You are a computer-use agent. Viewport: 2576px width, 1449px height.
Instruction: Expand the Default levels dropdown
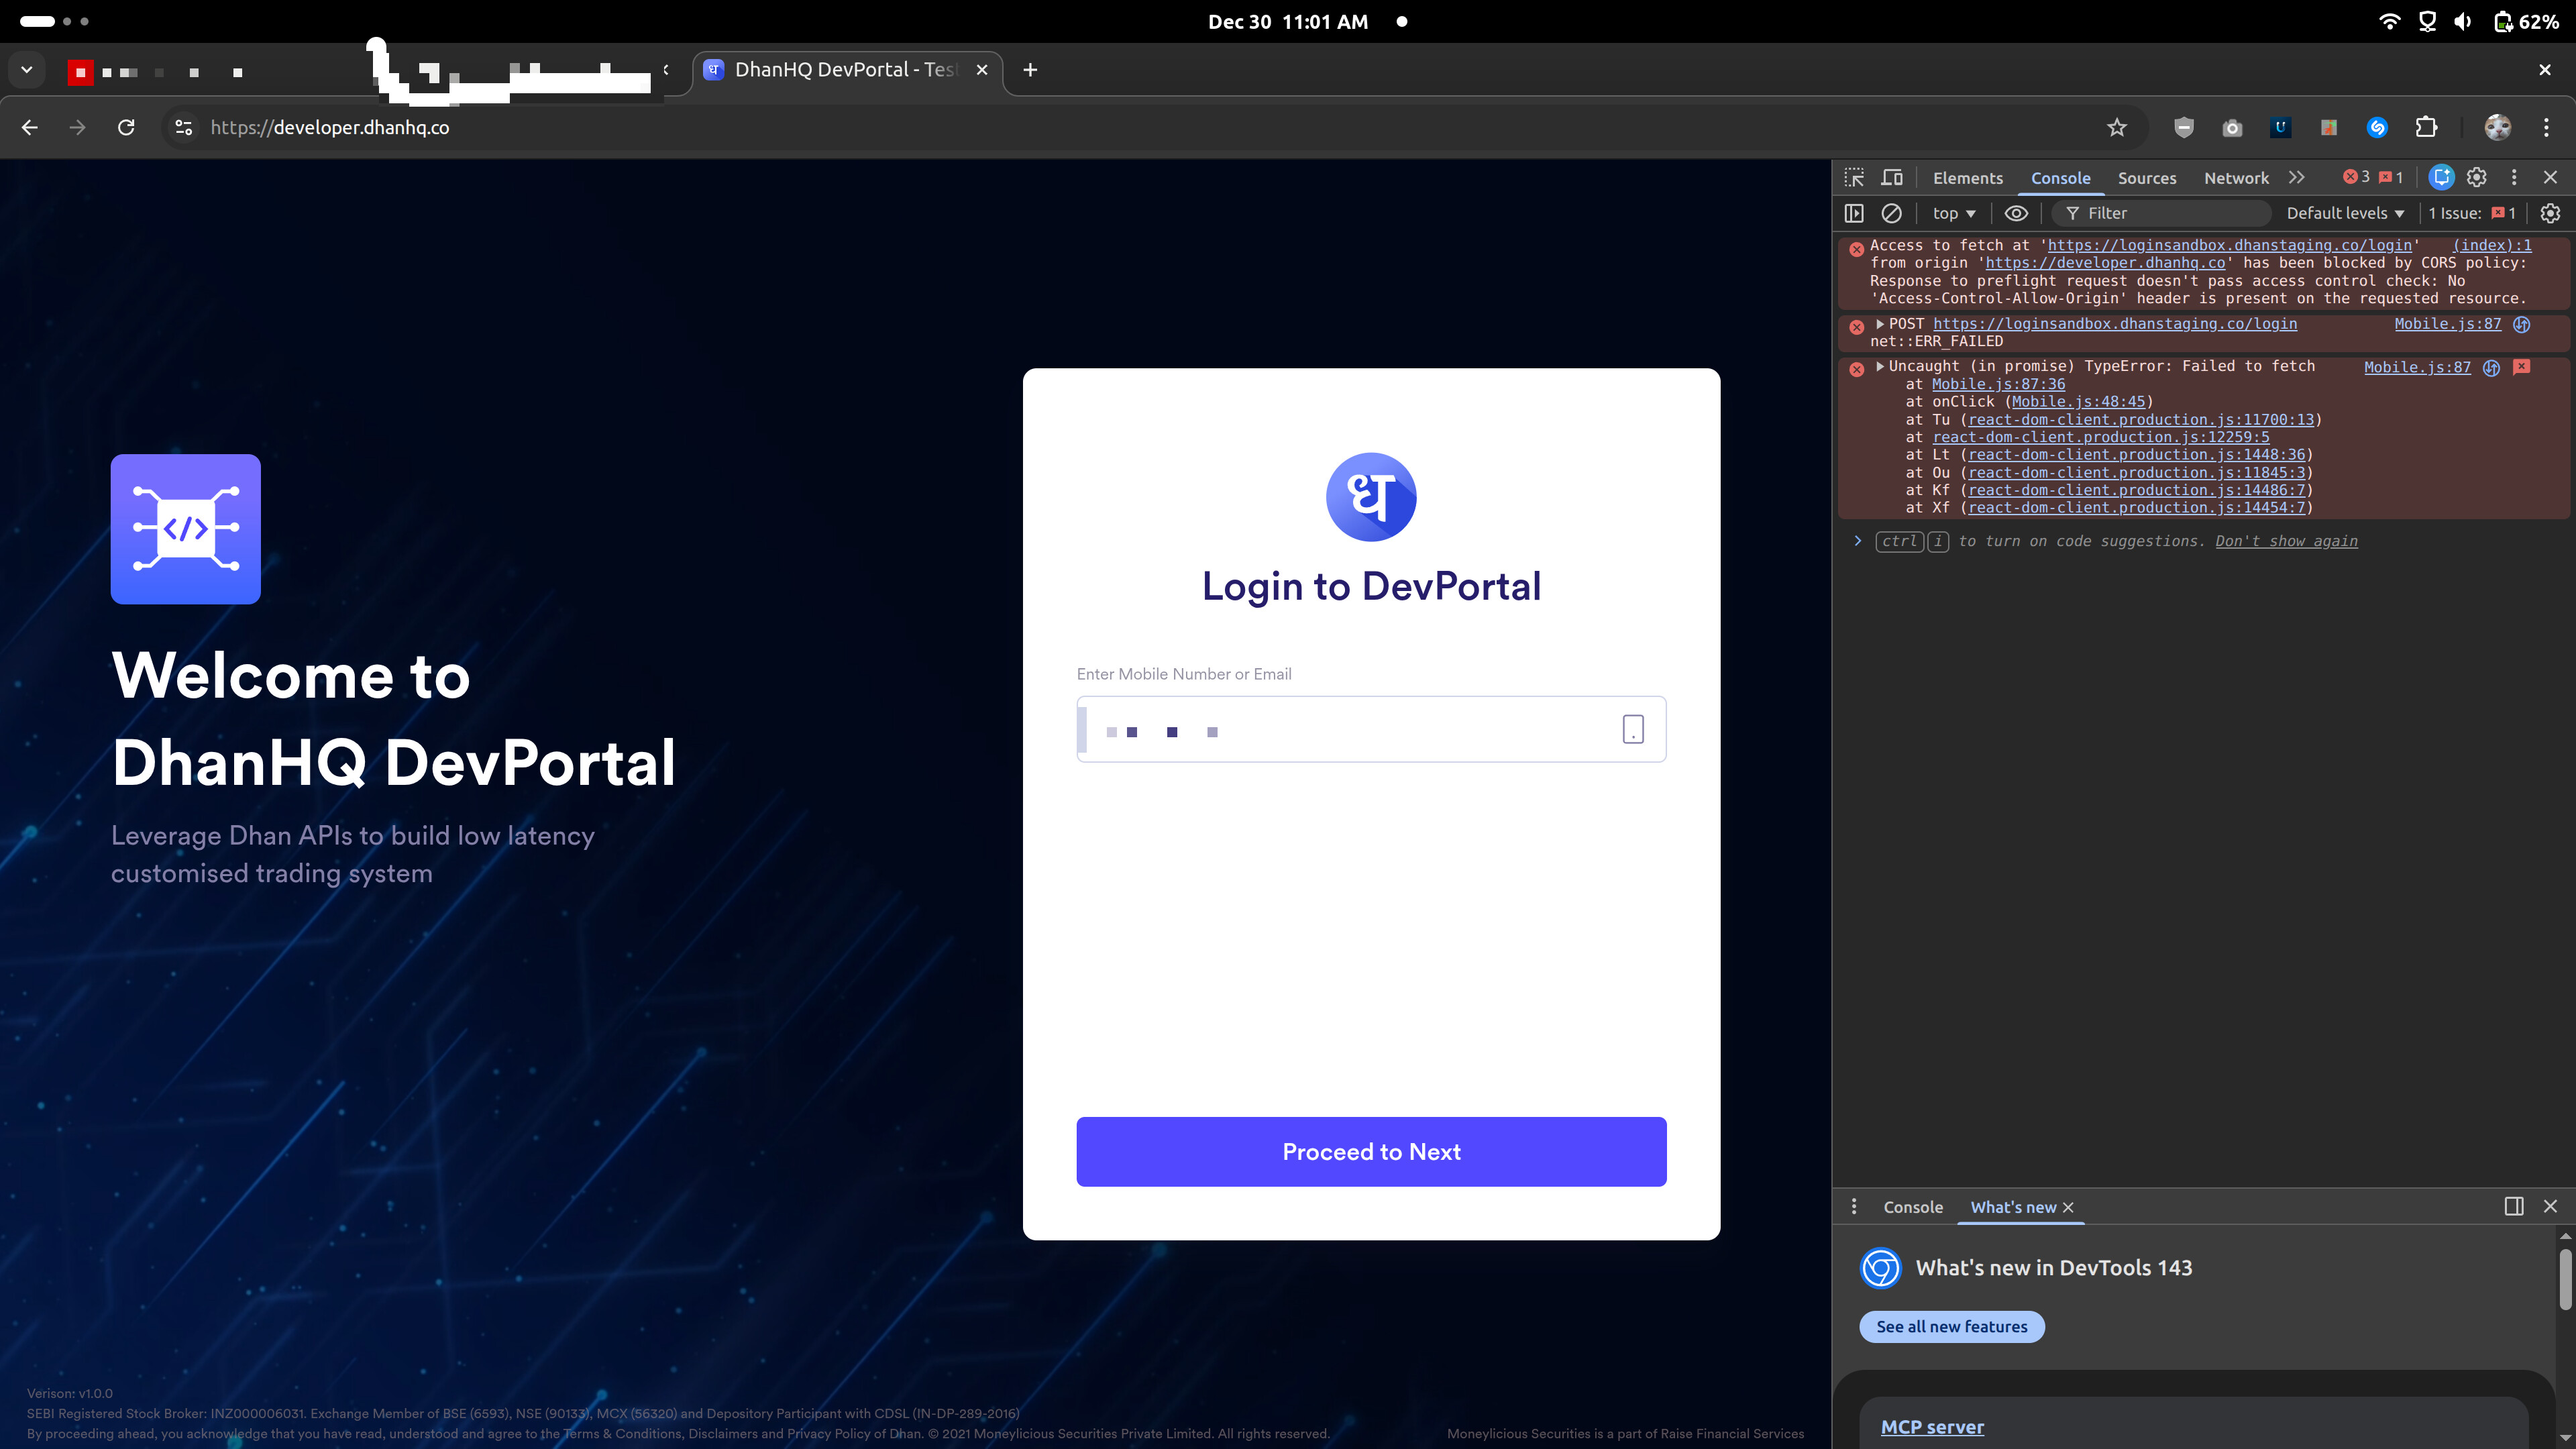point(2344,213)
